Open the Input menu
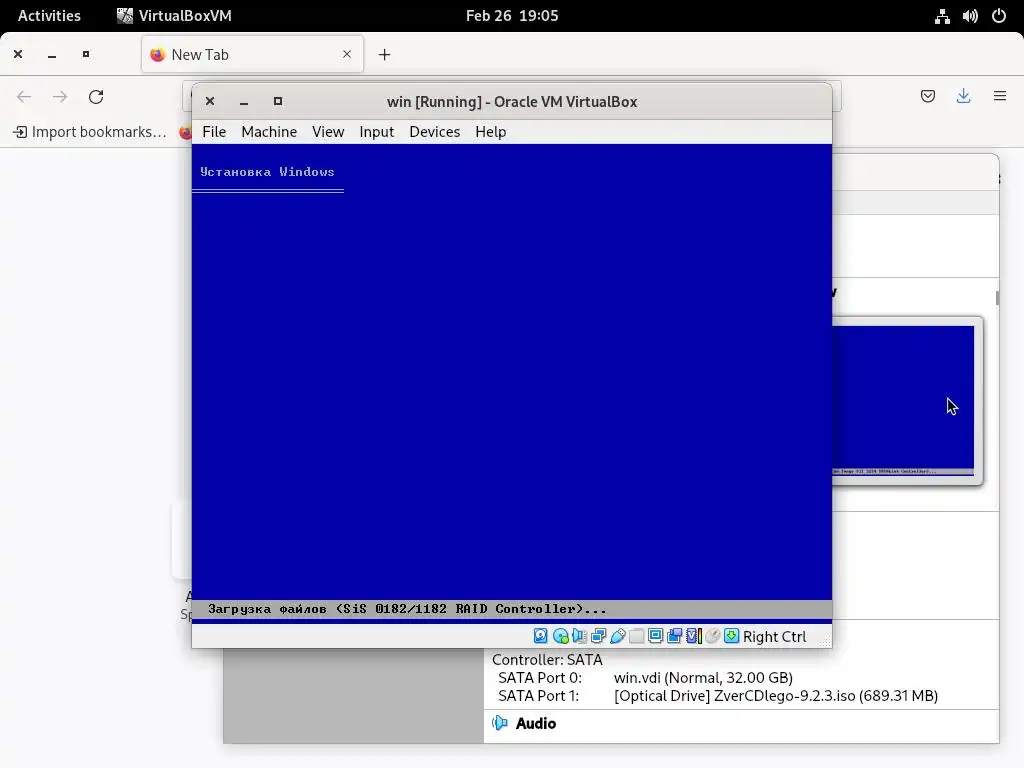 coord(377,132)
